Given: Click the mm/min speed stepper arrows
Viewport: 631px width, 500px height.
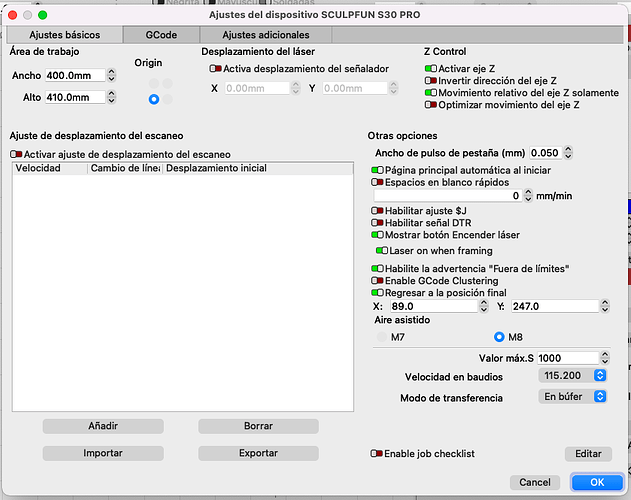Looking at the screenshot, I should pos(528,196).
